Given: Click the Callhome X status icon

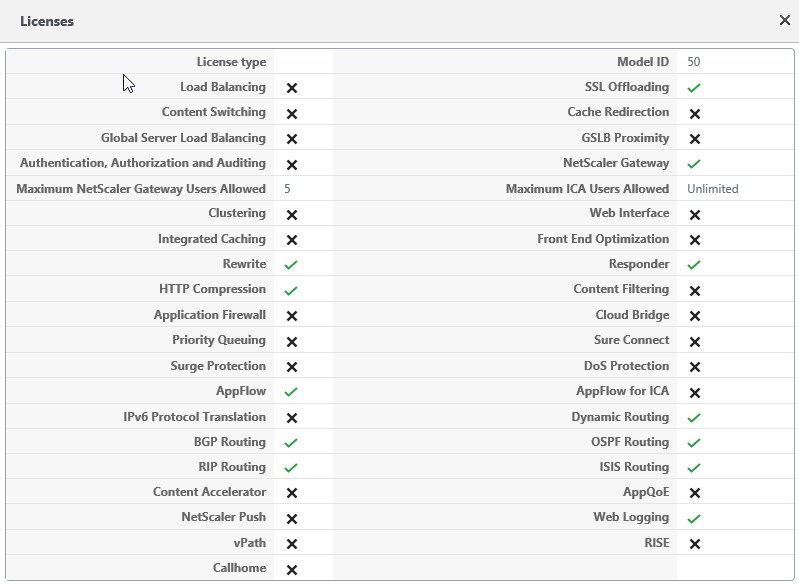Looking at the screenshot, I should point(292,570).
